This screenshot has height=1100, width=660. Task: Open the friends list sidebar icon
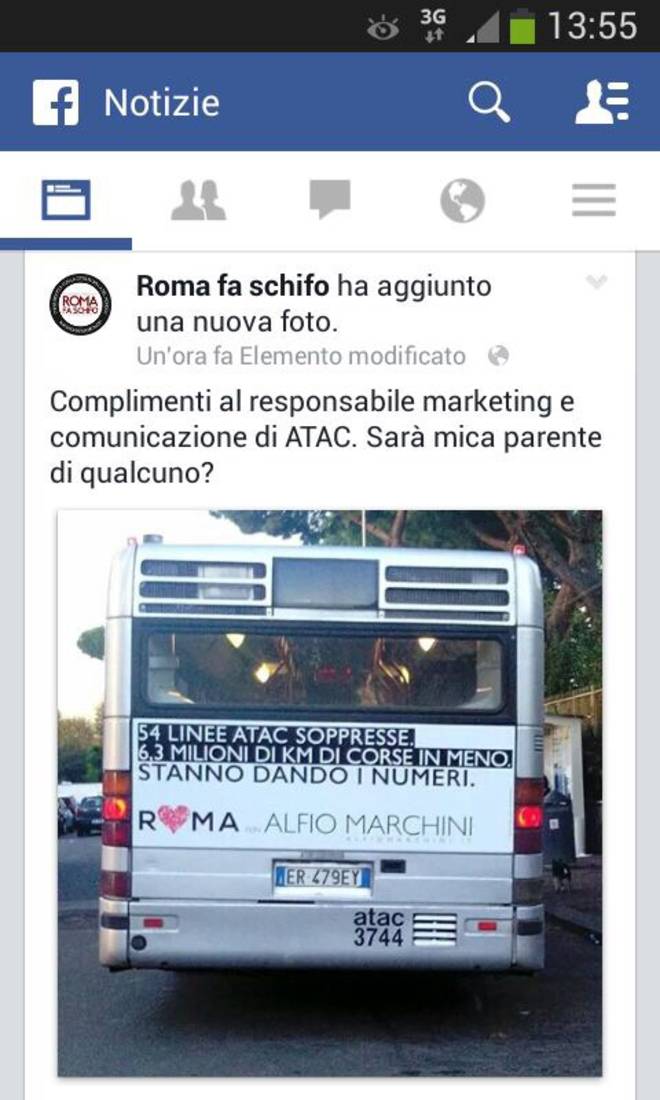(x=602, y=102)
